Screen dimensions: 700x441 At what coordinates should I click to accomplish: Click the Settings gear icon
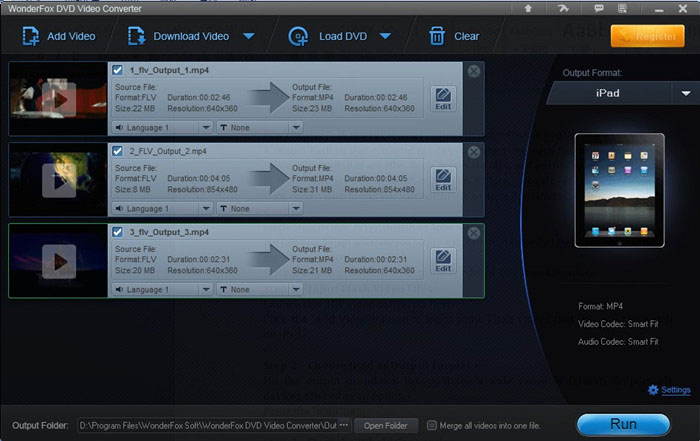[x=653, y=390]
